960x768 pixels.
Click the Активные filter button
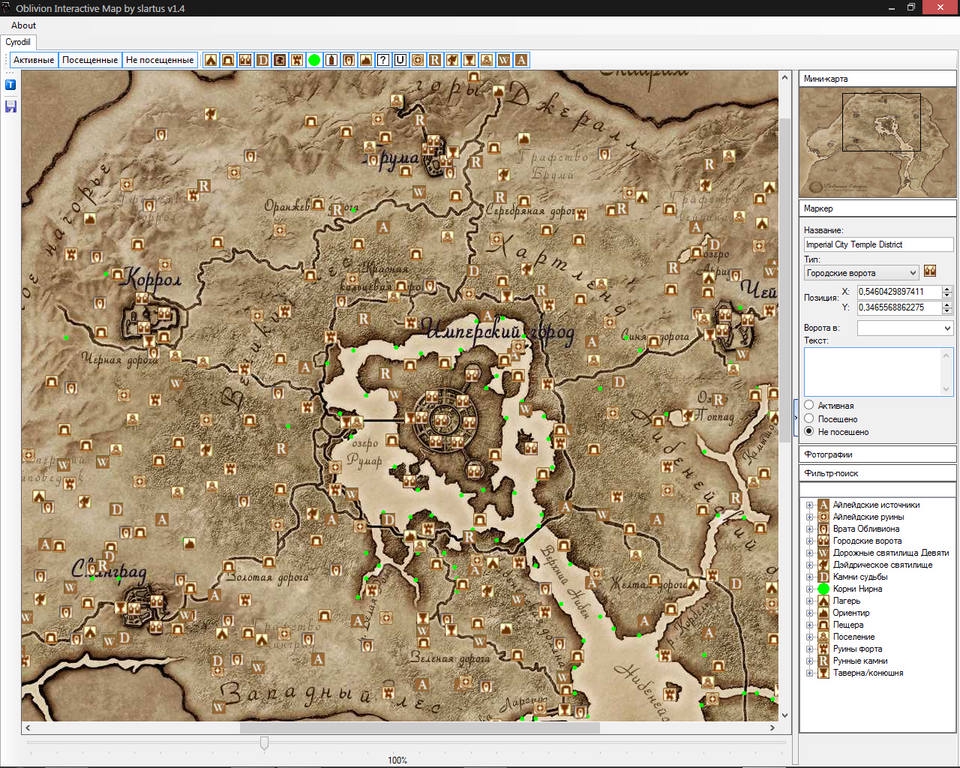pos(34,60)
